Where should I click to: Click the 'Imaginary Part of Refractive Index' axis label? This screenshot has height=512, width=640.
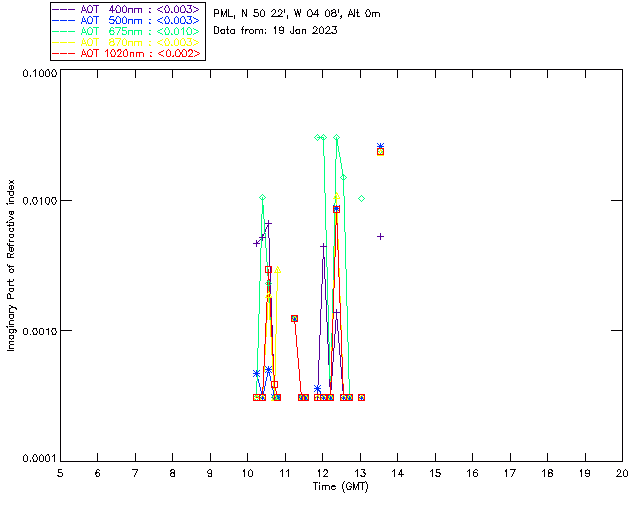click(12, 265)
